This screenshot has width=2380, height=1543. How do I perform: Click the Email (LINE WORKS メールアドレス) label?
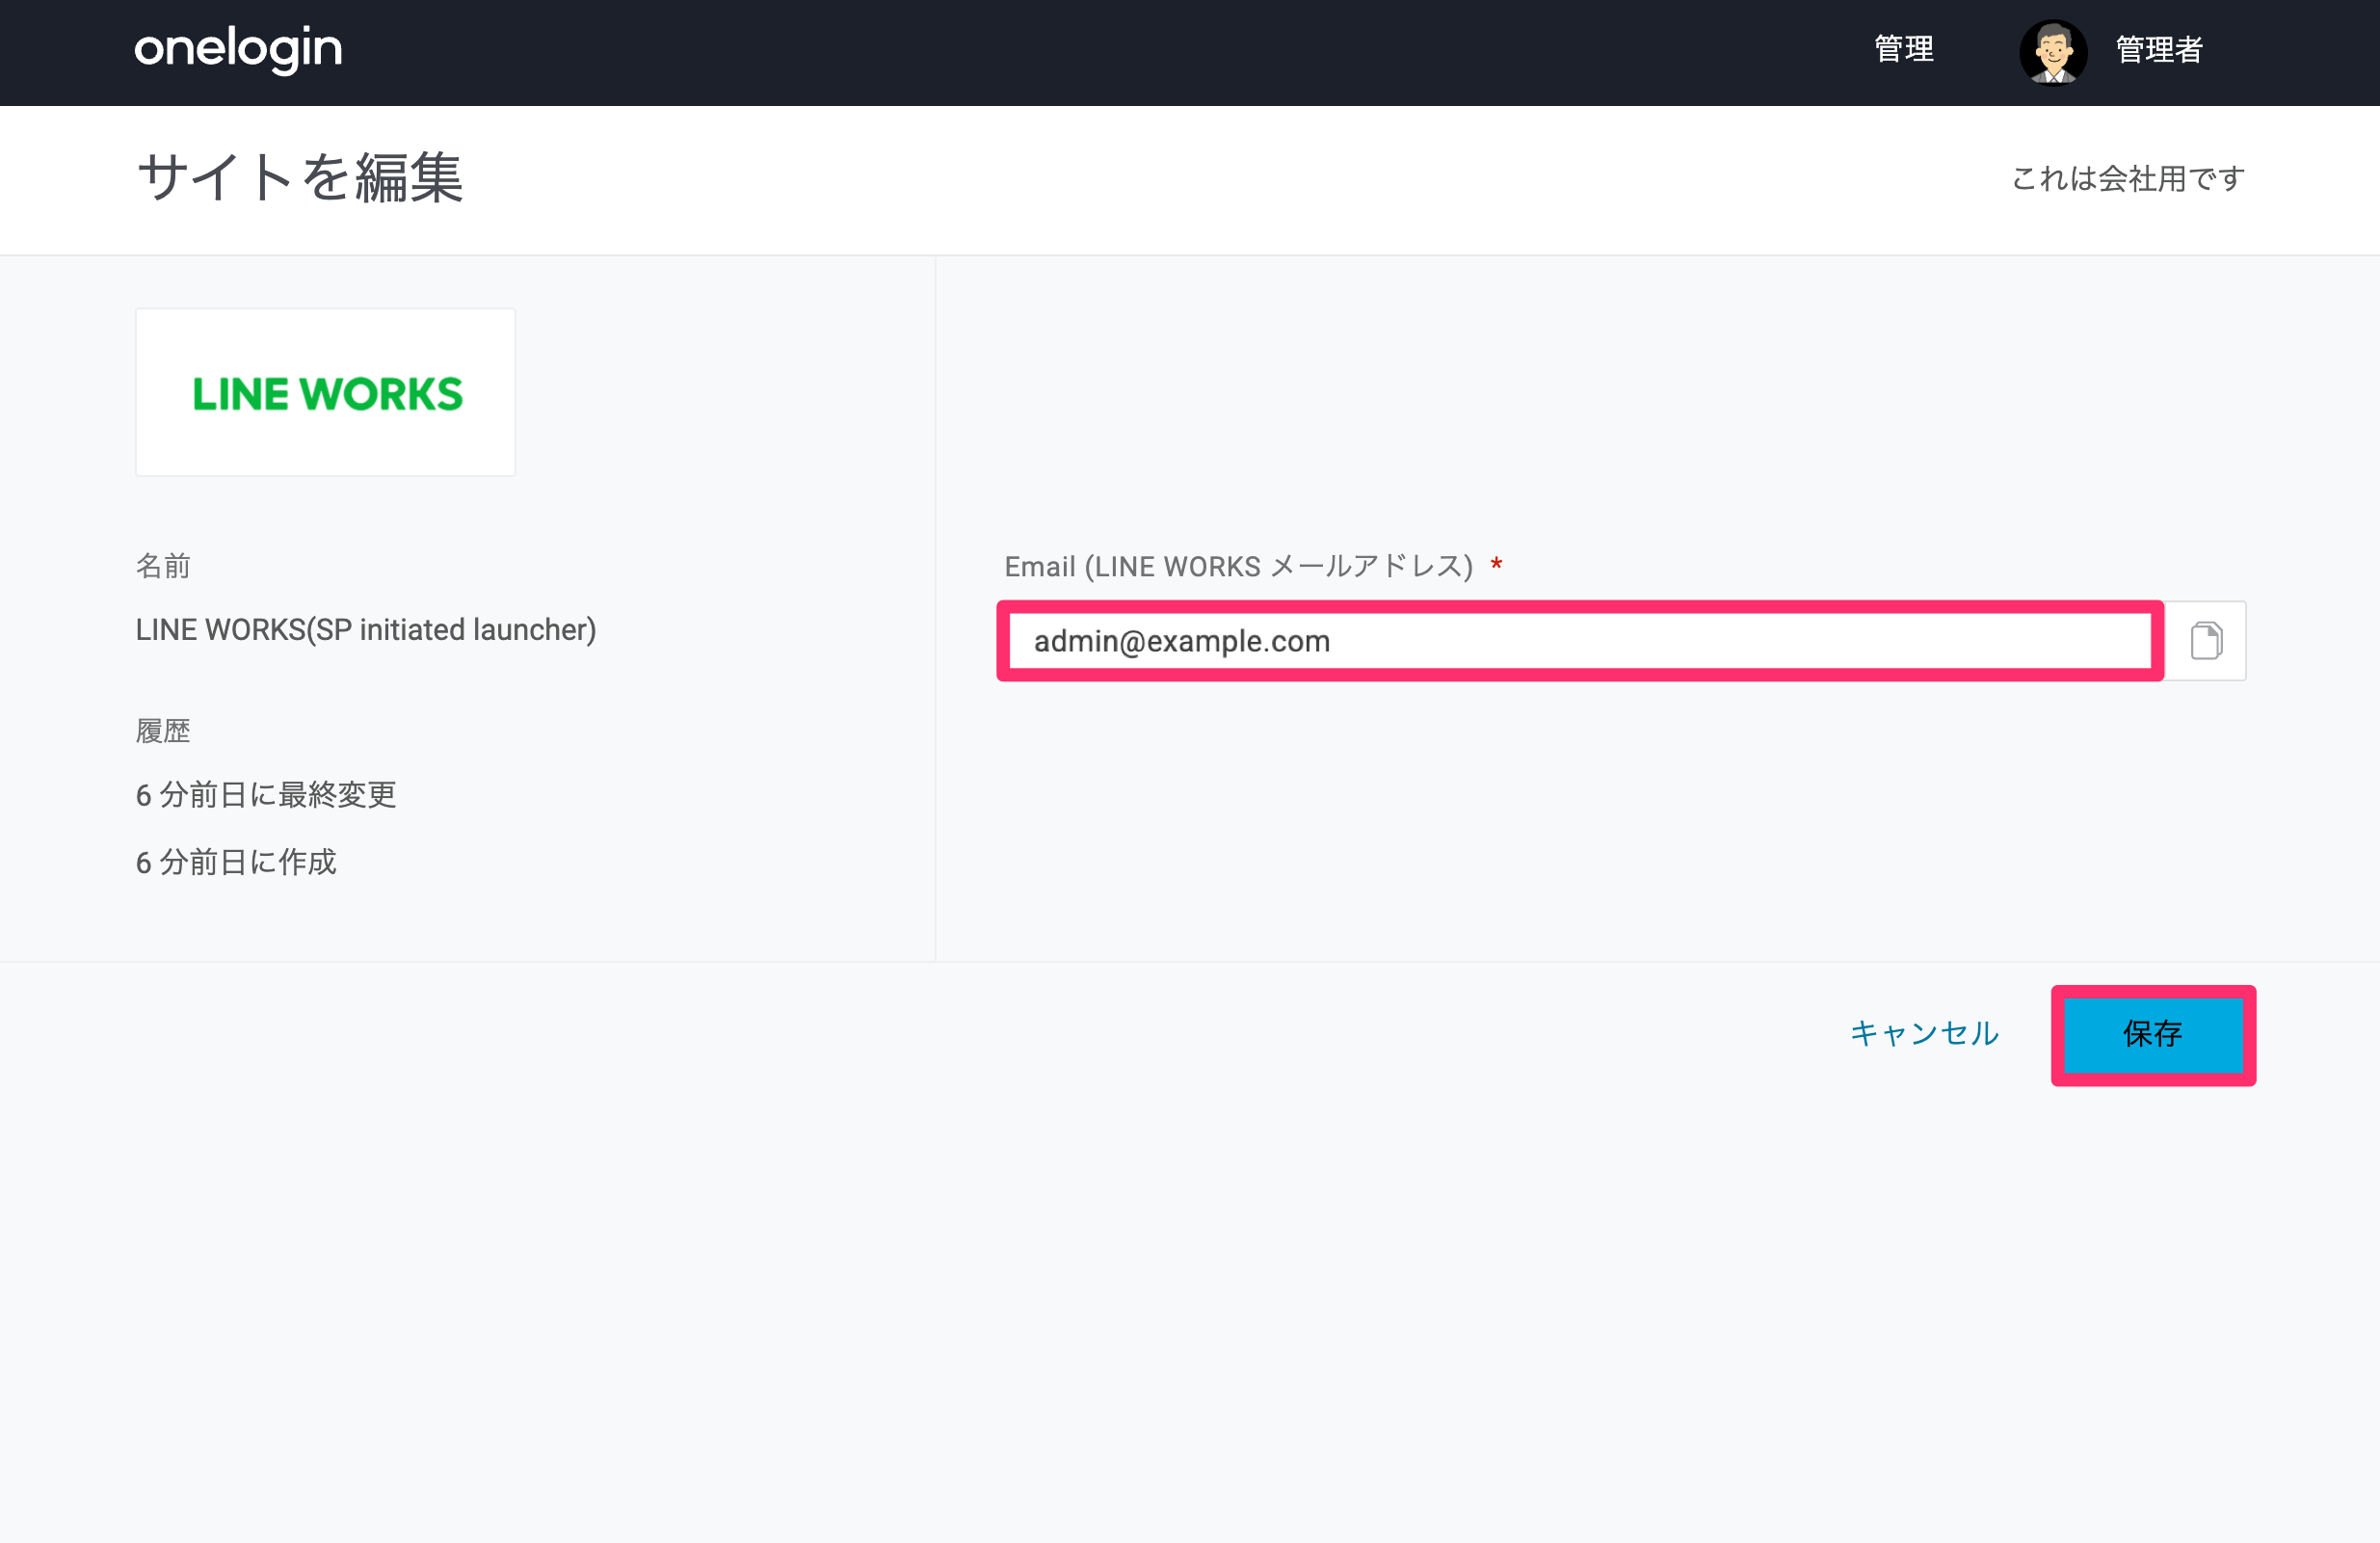[x=1238, y=566]
